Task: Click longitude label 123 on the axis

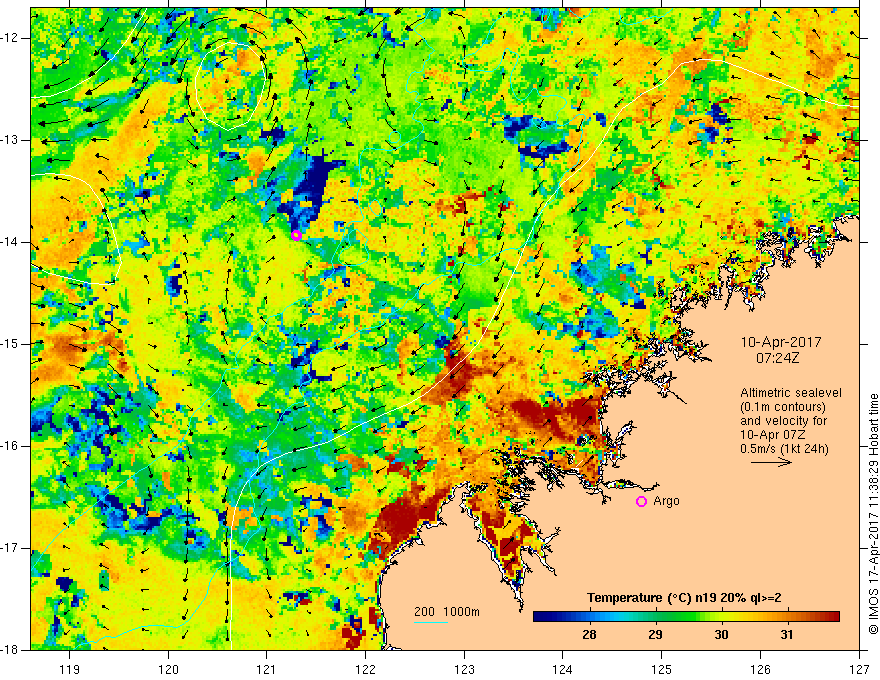Action: click(x=464, y=669)
